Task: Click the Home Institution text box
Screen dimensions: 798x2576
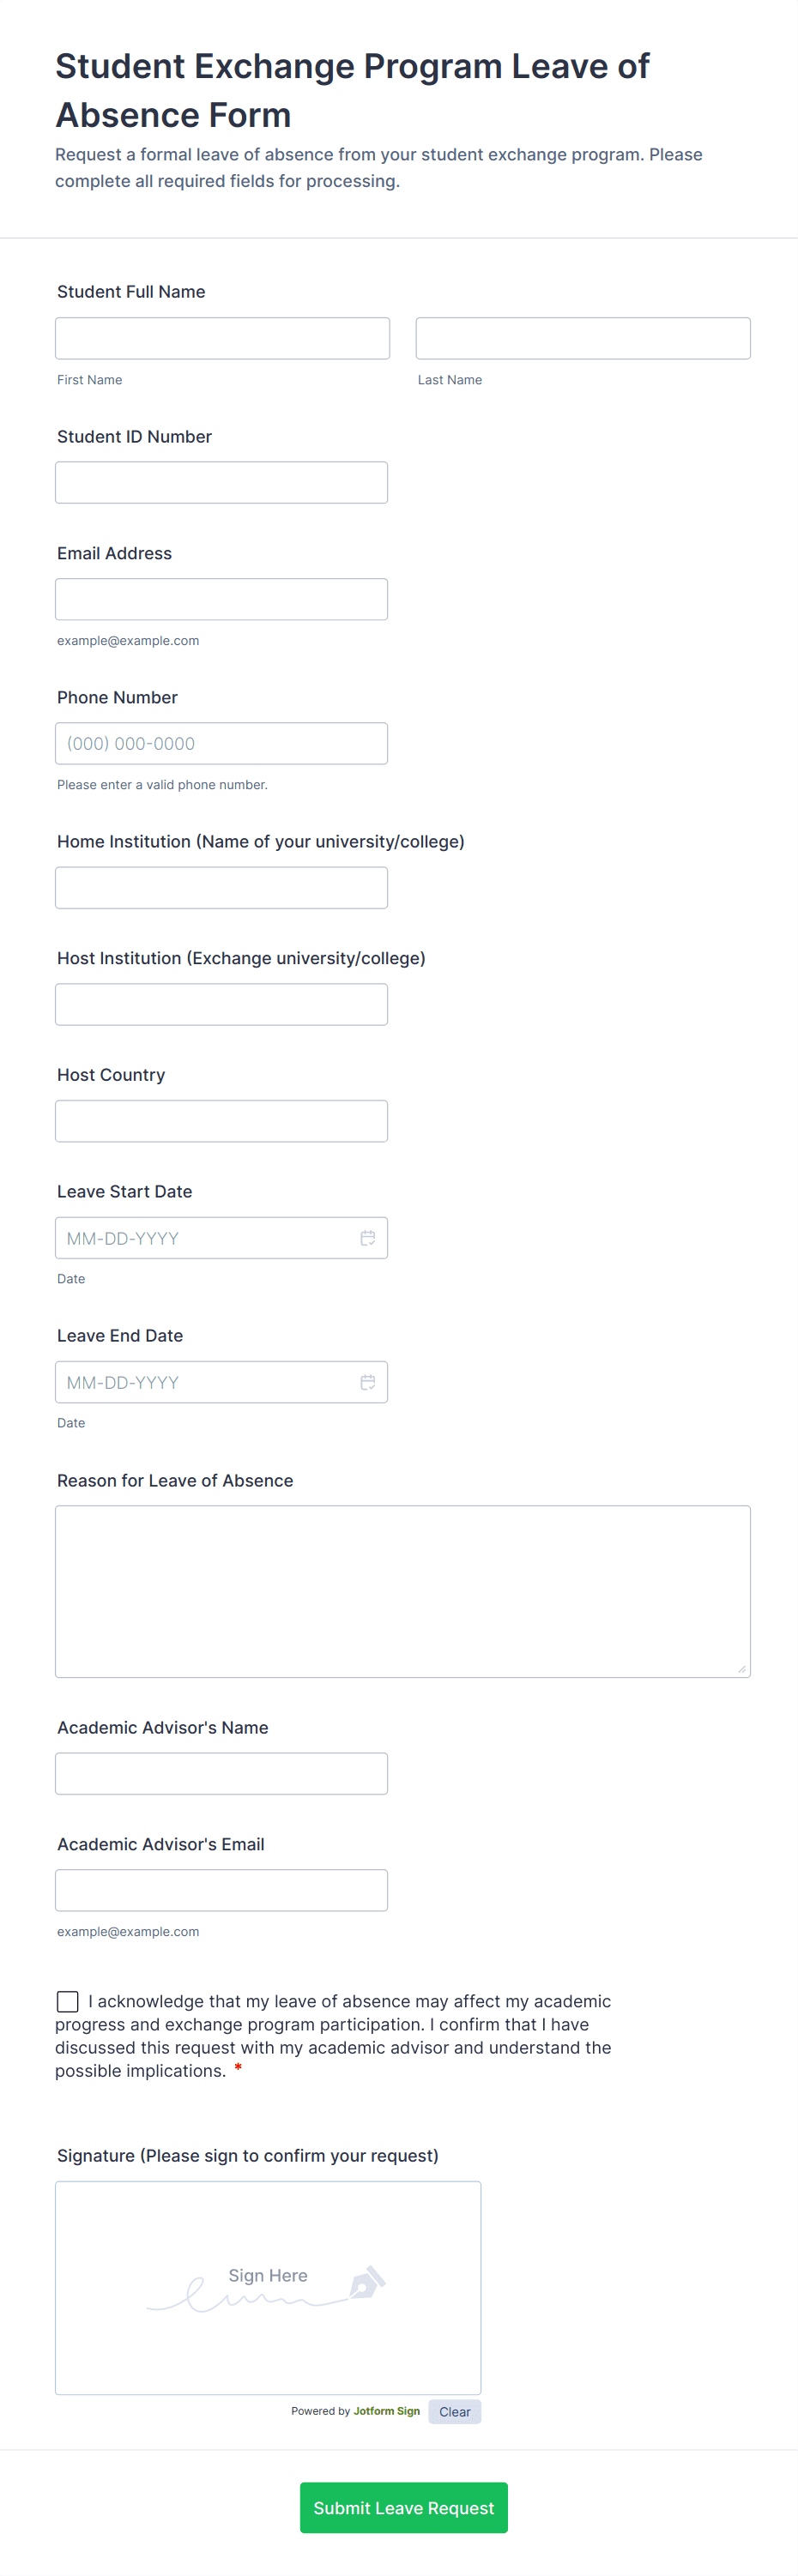Action: tap(221, 887)
